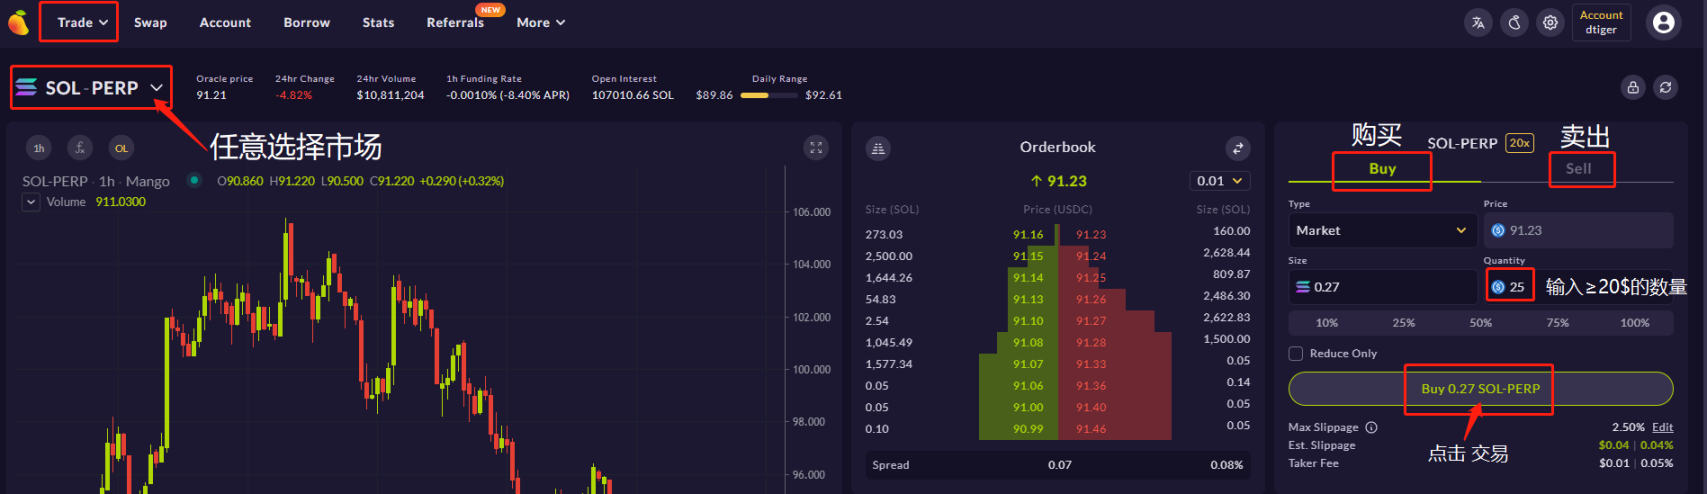
Task: Expand the chart to fullscreen
Action: [x=816, y=148]
